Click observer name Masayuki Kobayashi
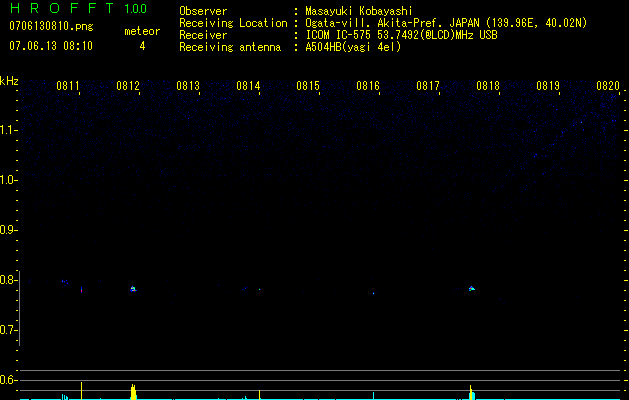 359,11
